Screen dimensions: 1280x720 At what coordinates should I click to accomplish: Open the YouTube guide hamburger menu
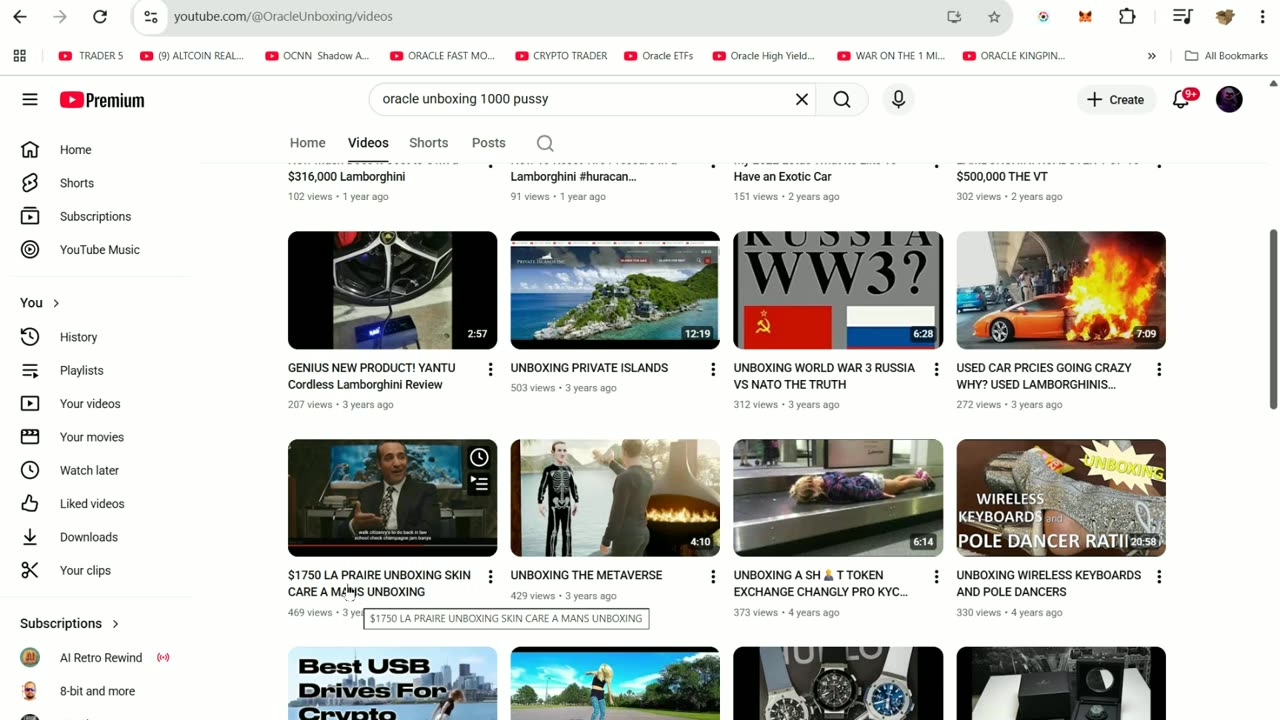[30, 99]
